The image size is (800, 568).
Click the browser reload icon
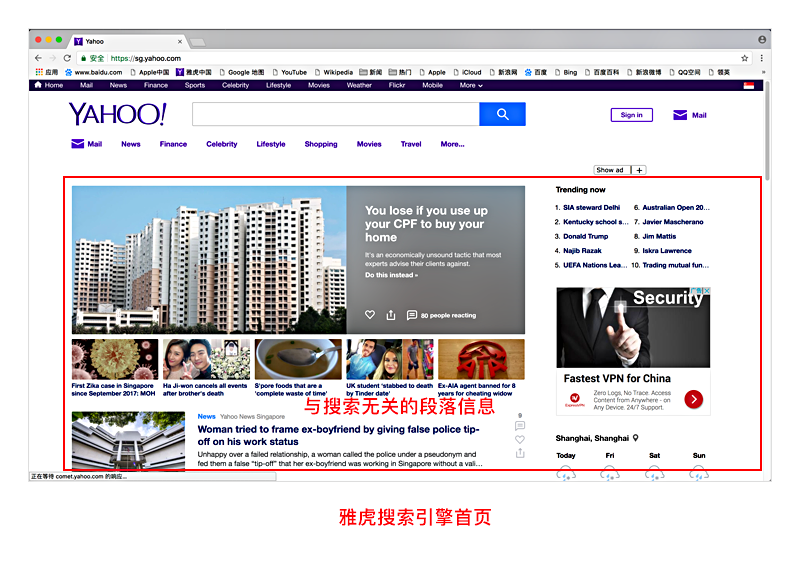pyautogui.click(x=67, y=58)
